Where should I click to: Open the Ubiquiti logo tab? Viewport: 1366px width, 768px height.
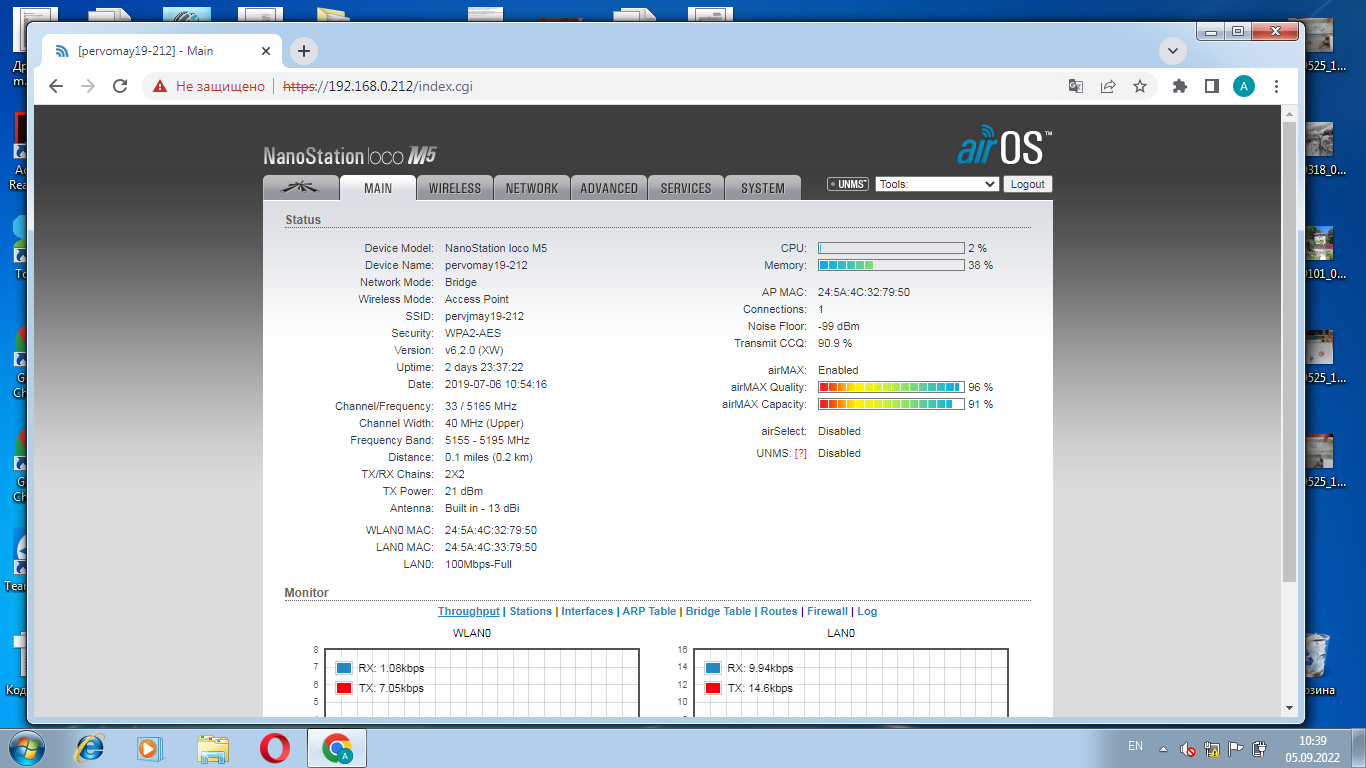300,188
